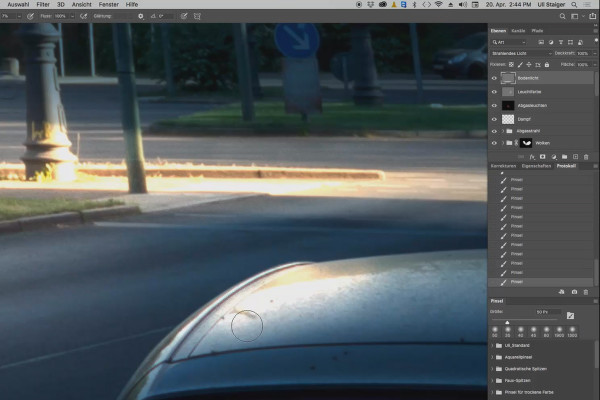Filter layers by adjustment layers icon

(551, 42)
